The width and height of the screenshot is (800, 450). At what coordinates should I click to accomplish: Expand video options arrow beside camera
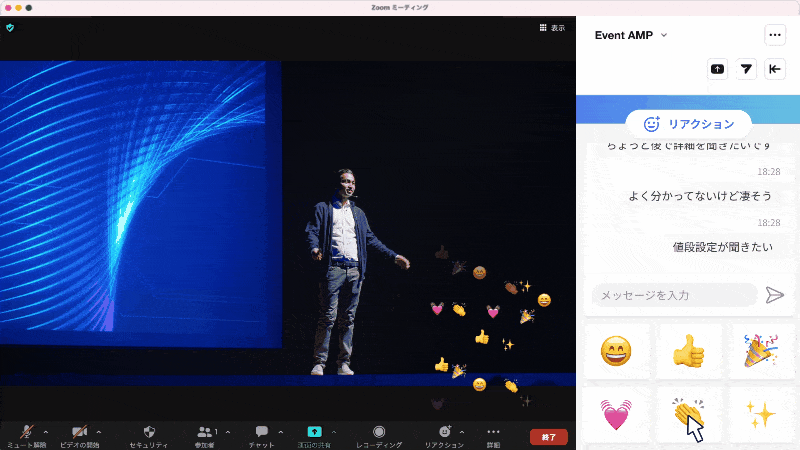point(98,432)
